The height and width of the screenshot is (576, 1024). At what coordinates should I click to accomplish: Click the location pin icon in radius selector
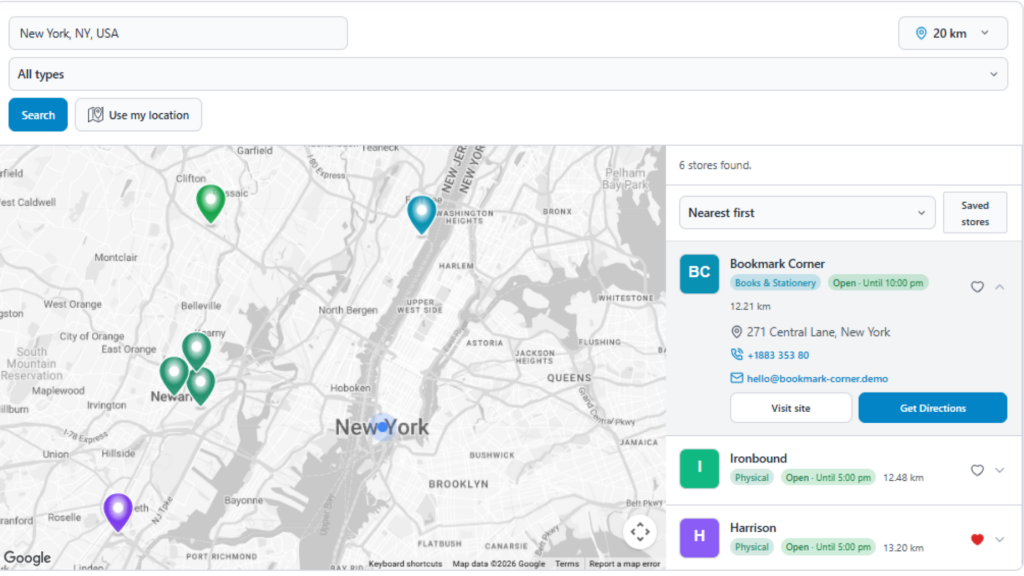pos(921,33)
